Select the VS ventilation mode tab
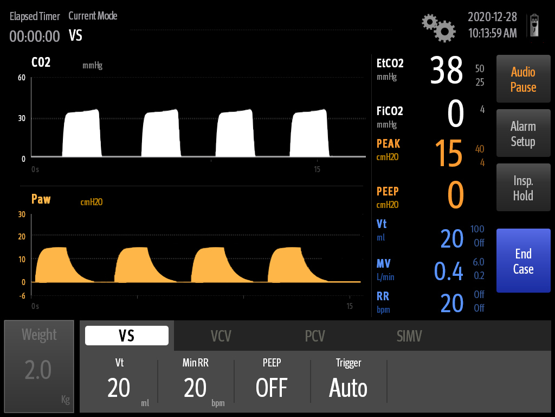This screenshot has height=417, width=555. [x=127, y=336]
